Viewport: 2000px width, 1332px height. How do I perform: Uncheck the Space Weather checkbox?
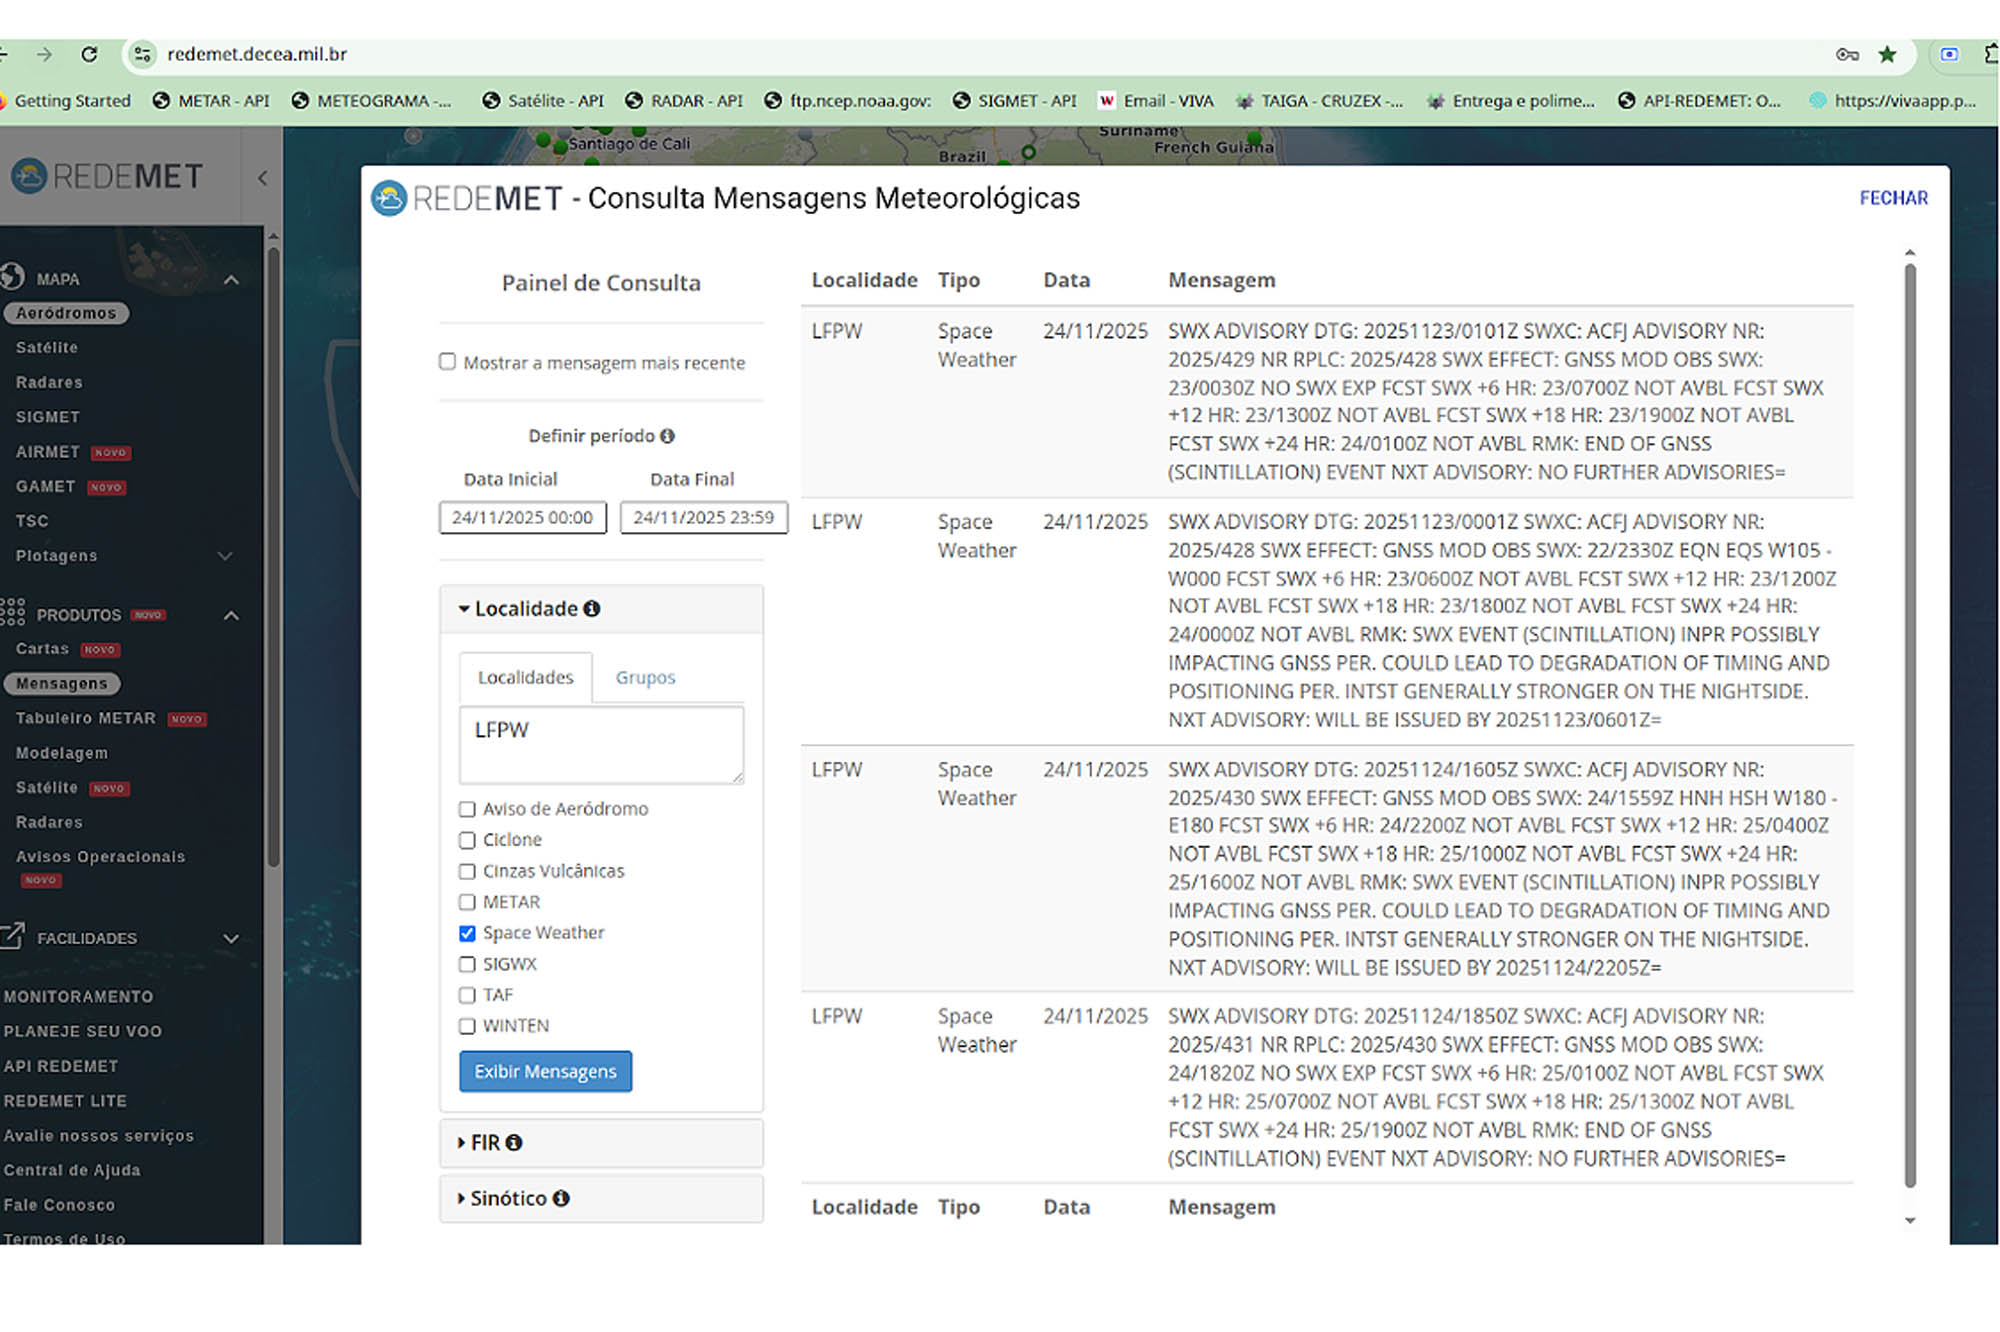467,933
